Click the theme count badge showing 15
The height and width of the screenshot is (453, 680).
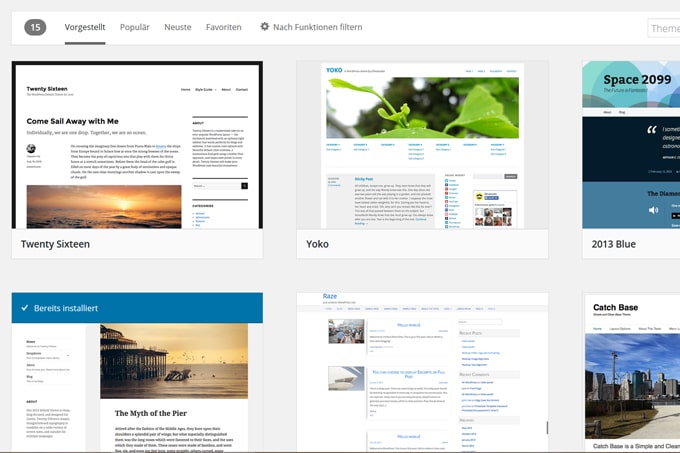point(35,27)
